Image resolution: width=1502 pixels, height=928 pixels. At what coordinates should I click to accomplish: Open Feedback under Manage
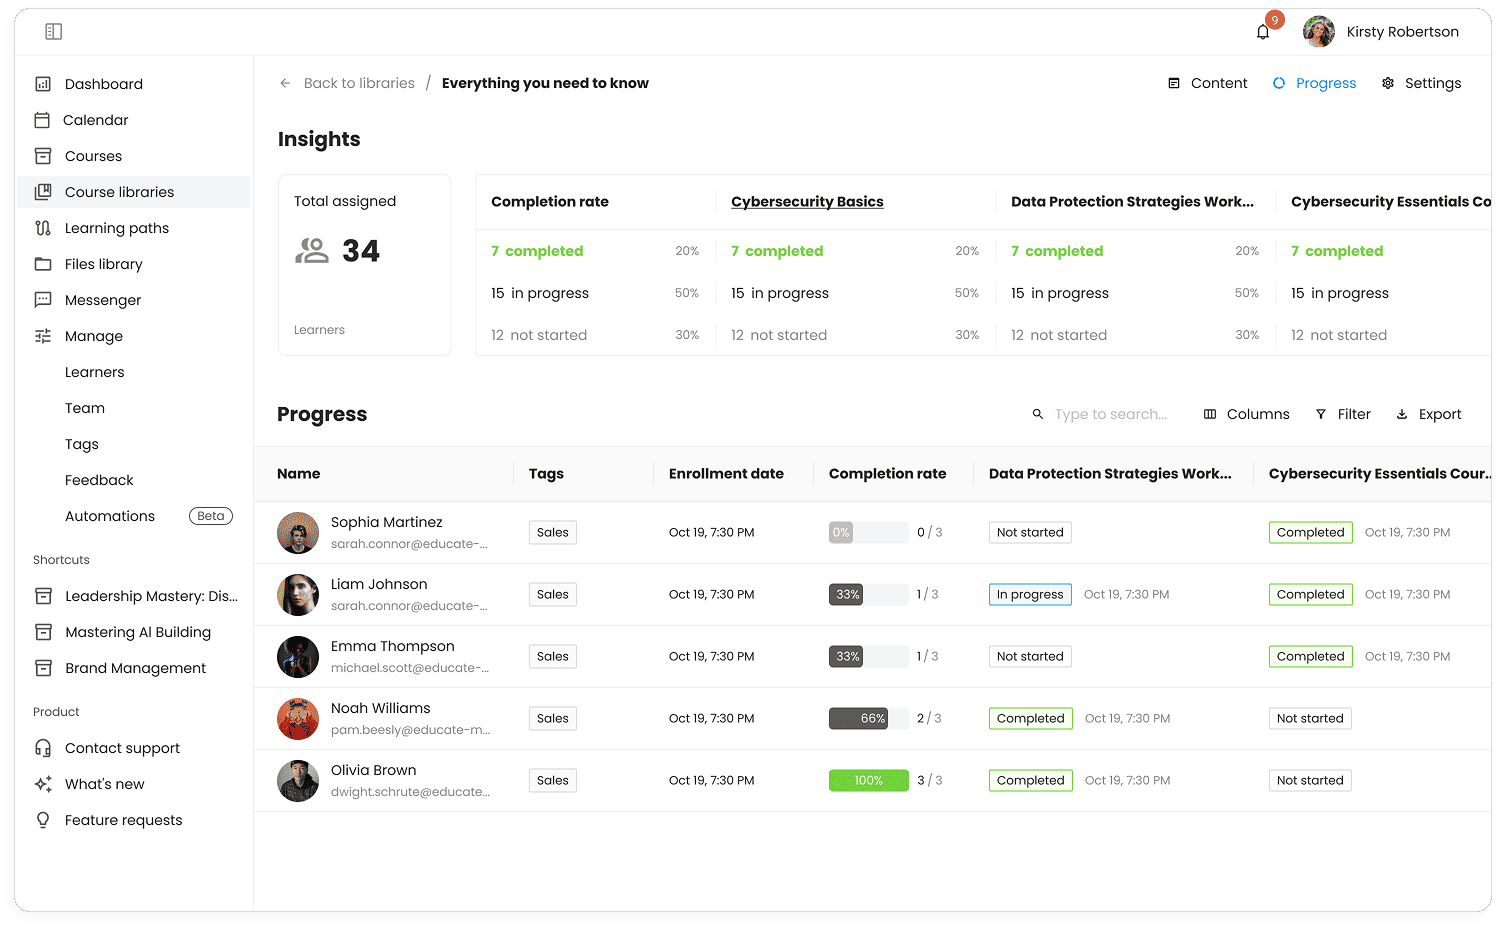tap(99, 480)
